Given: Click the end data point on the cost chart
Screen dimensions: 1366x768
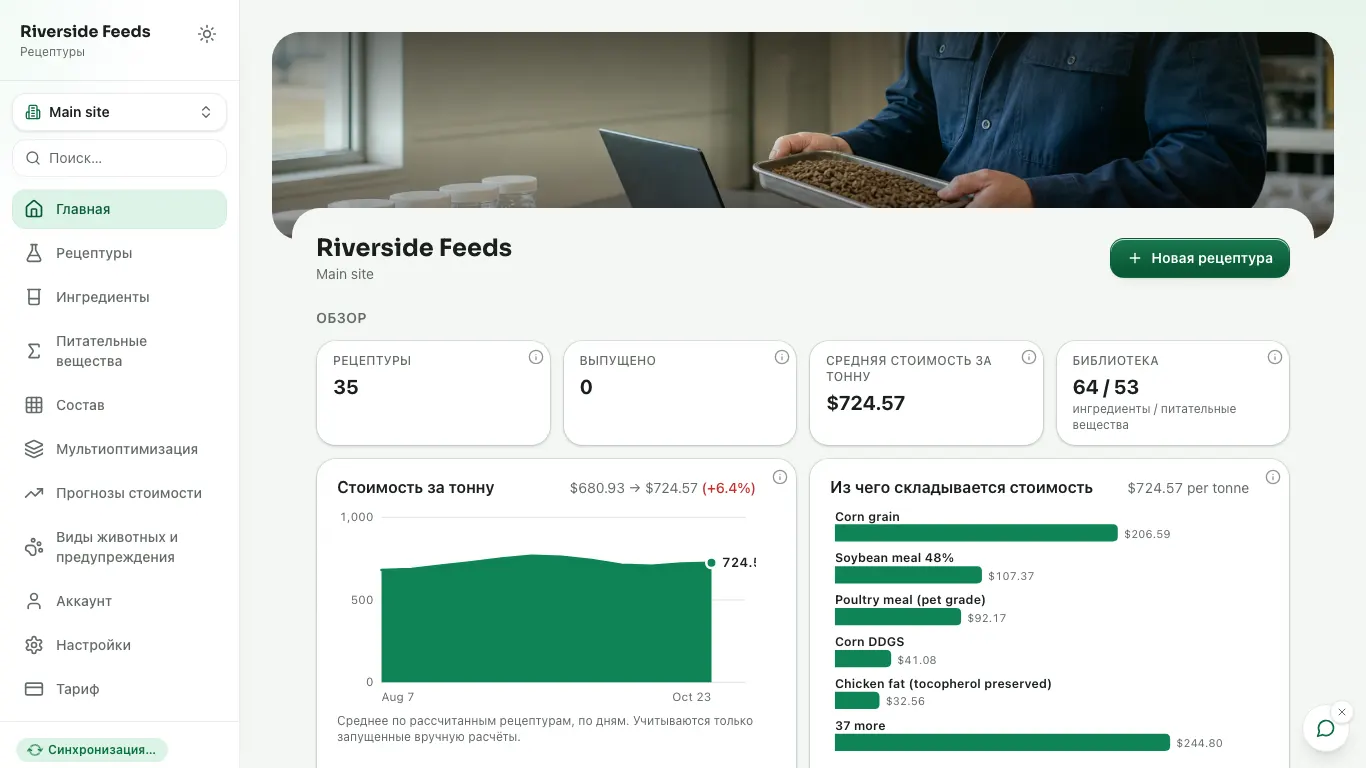Looking at the screenshot, I should [711, 563].
